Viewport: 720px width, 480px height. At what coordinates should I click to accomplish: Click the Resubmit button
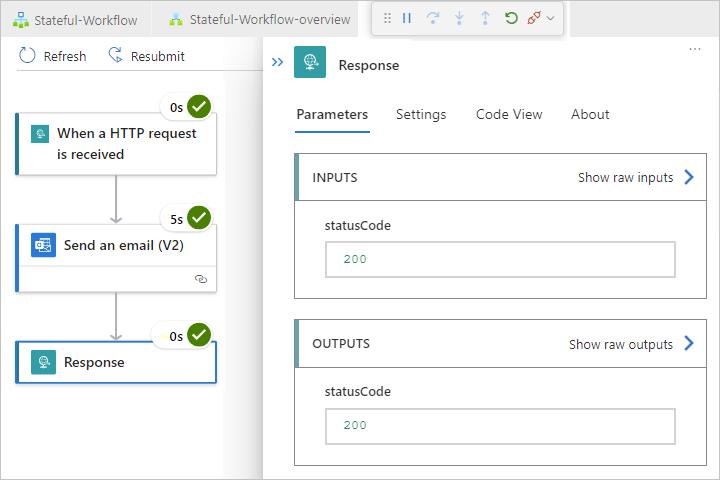tap(146, 56)
